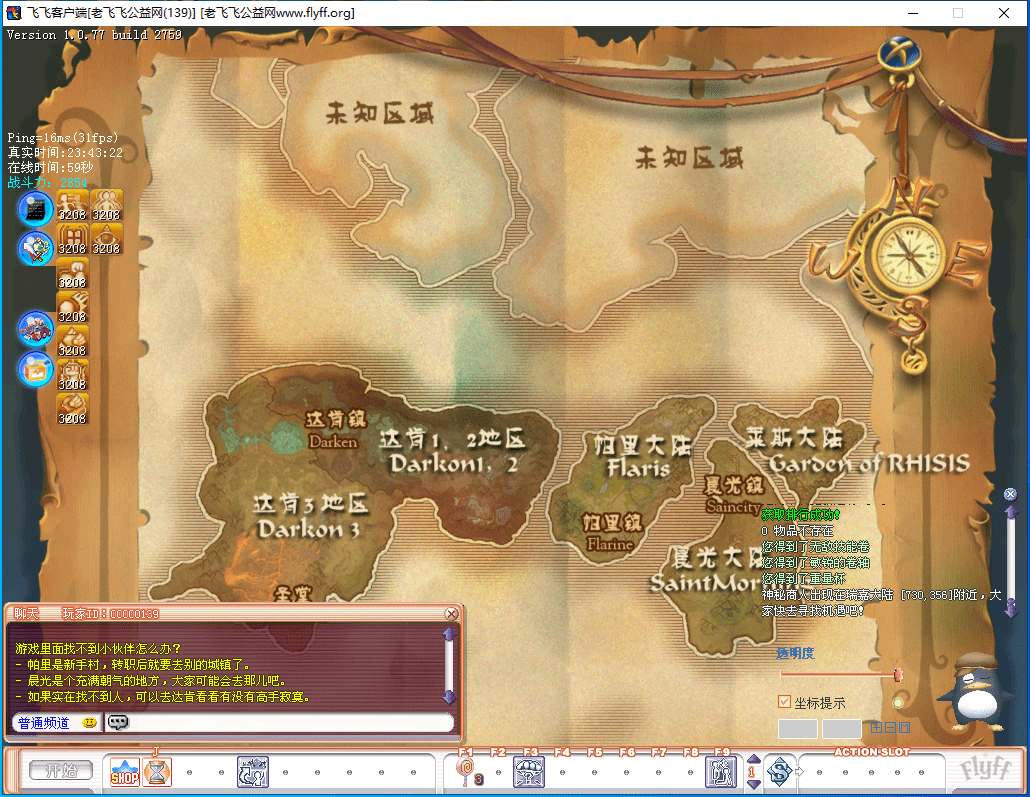Image resolution: width=1030 pixels, height=797 pixels.
Task: Click the hourglass icon in the J slot
Action: click(x=156, y=772)
